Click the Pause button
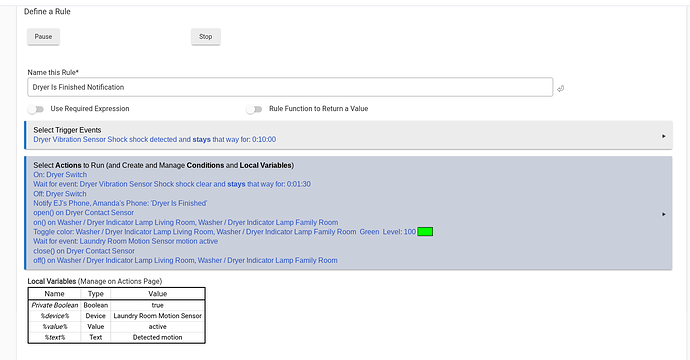 tap(43, 37)
